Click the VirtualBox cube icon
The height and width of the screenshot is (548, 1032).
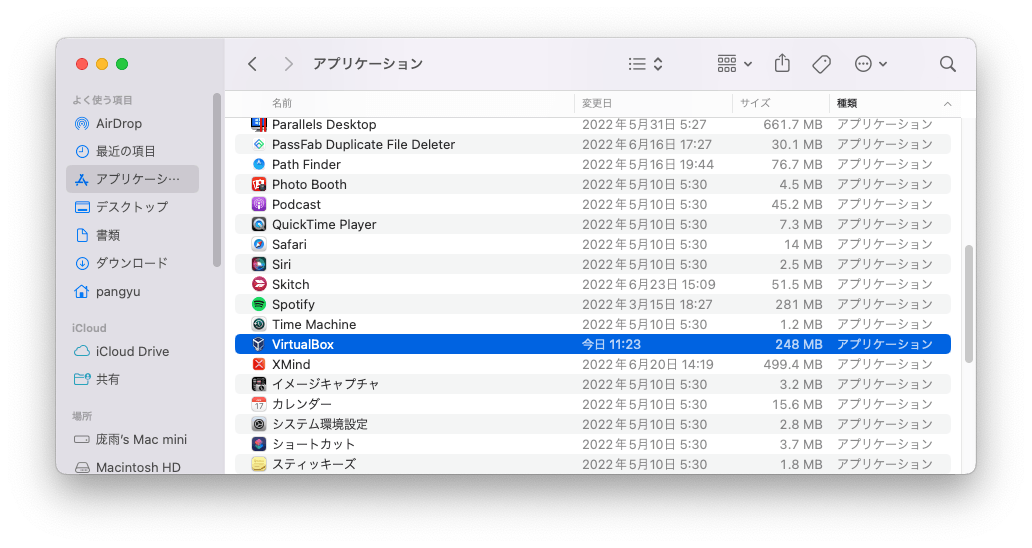click(259, 344)
